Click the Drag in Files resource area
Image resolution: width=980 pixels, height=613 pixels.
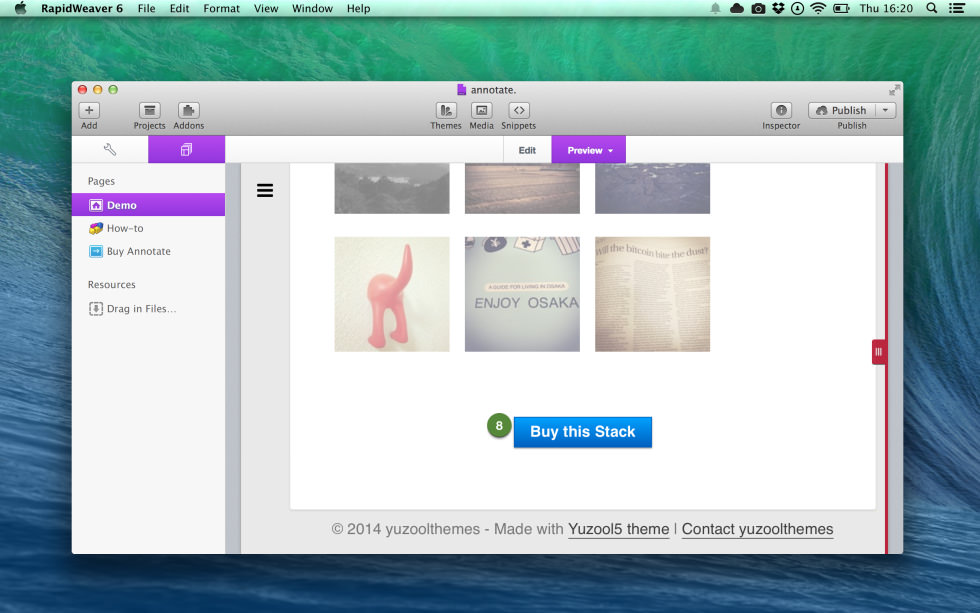(148, 309)
